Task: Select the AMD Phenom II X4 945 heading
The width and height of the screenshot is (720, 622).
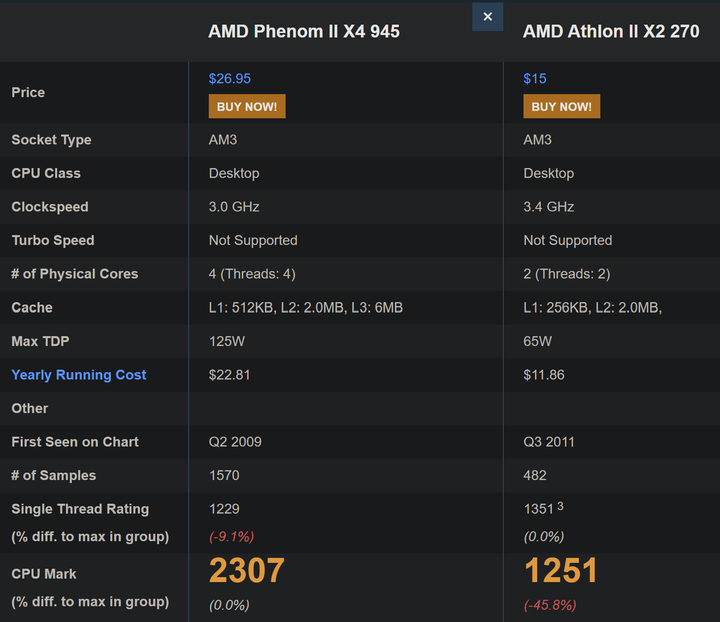Action: pos(304,32)
